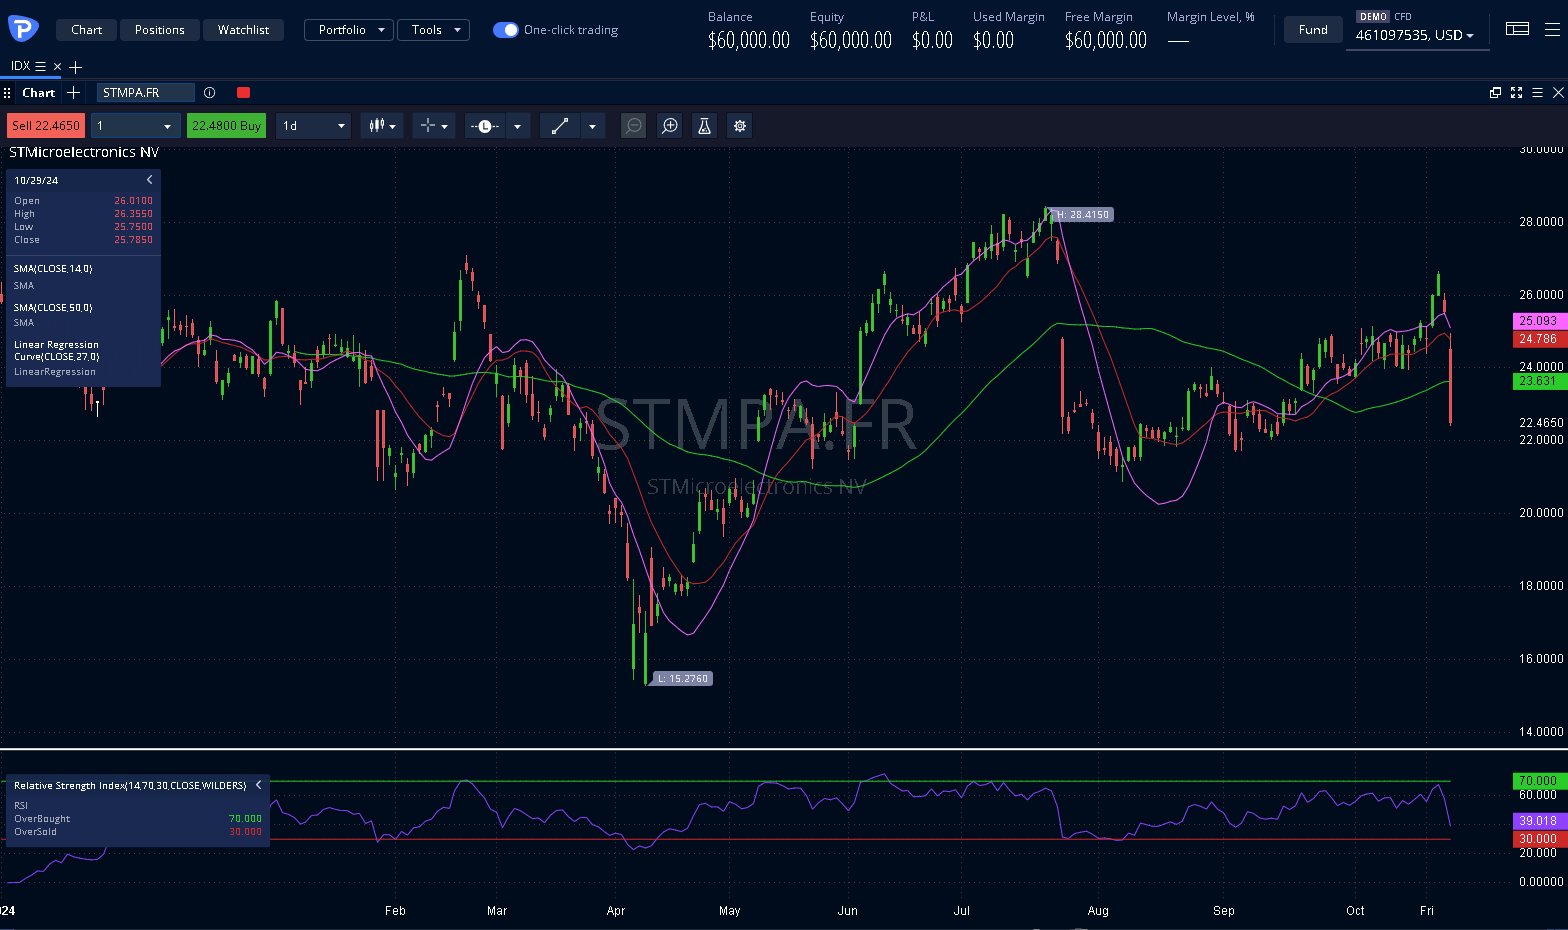Expand the chart panel to fullscreen
This screenshot has height=930, width=1568.
click(1516, 93)
